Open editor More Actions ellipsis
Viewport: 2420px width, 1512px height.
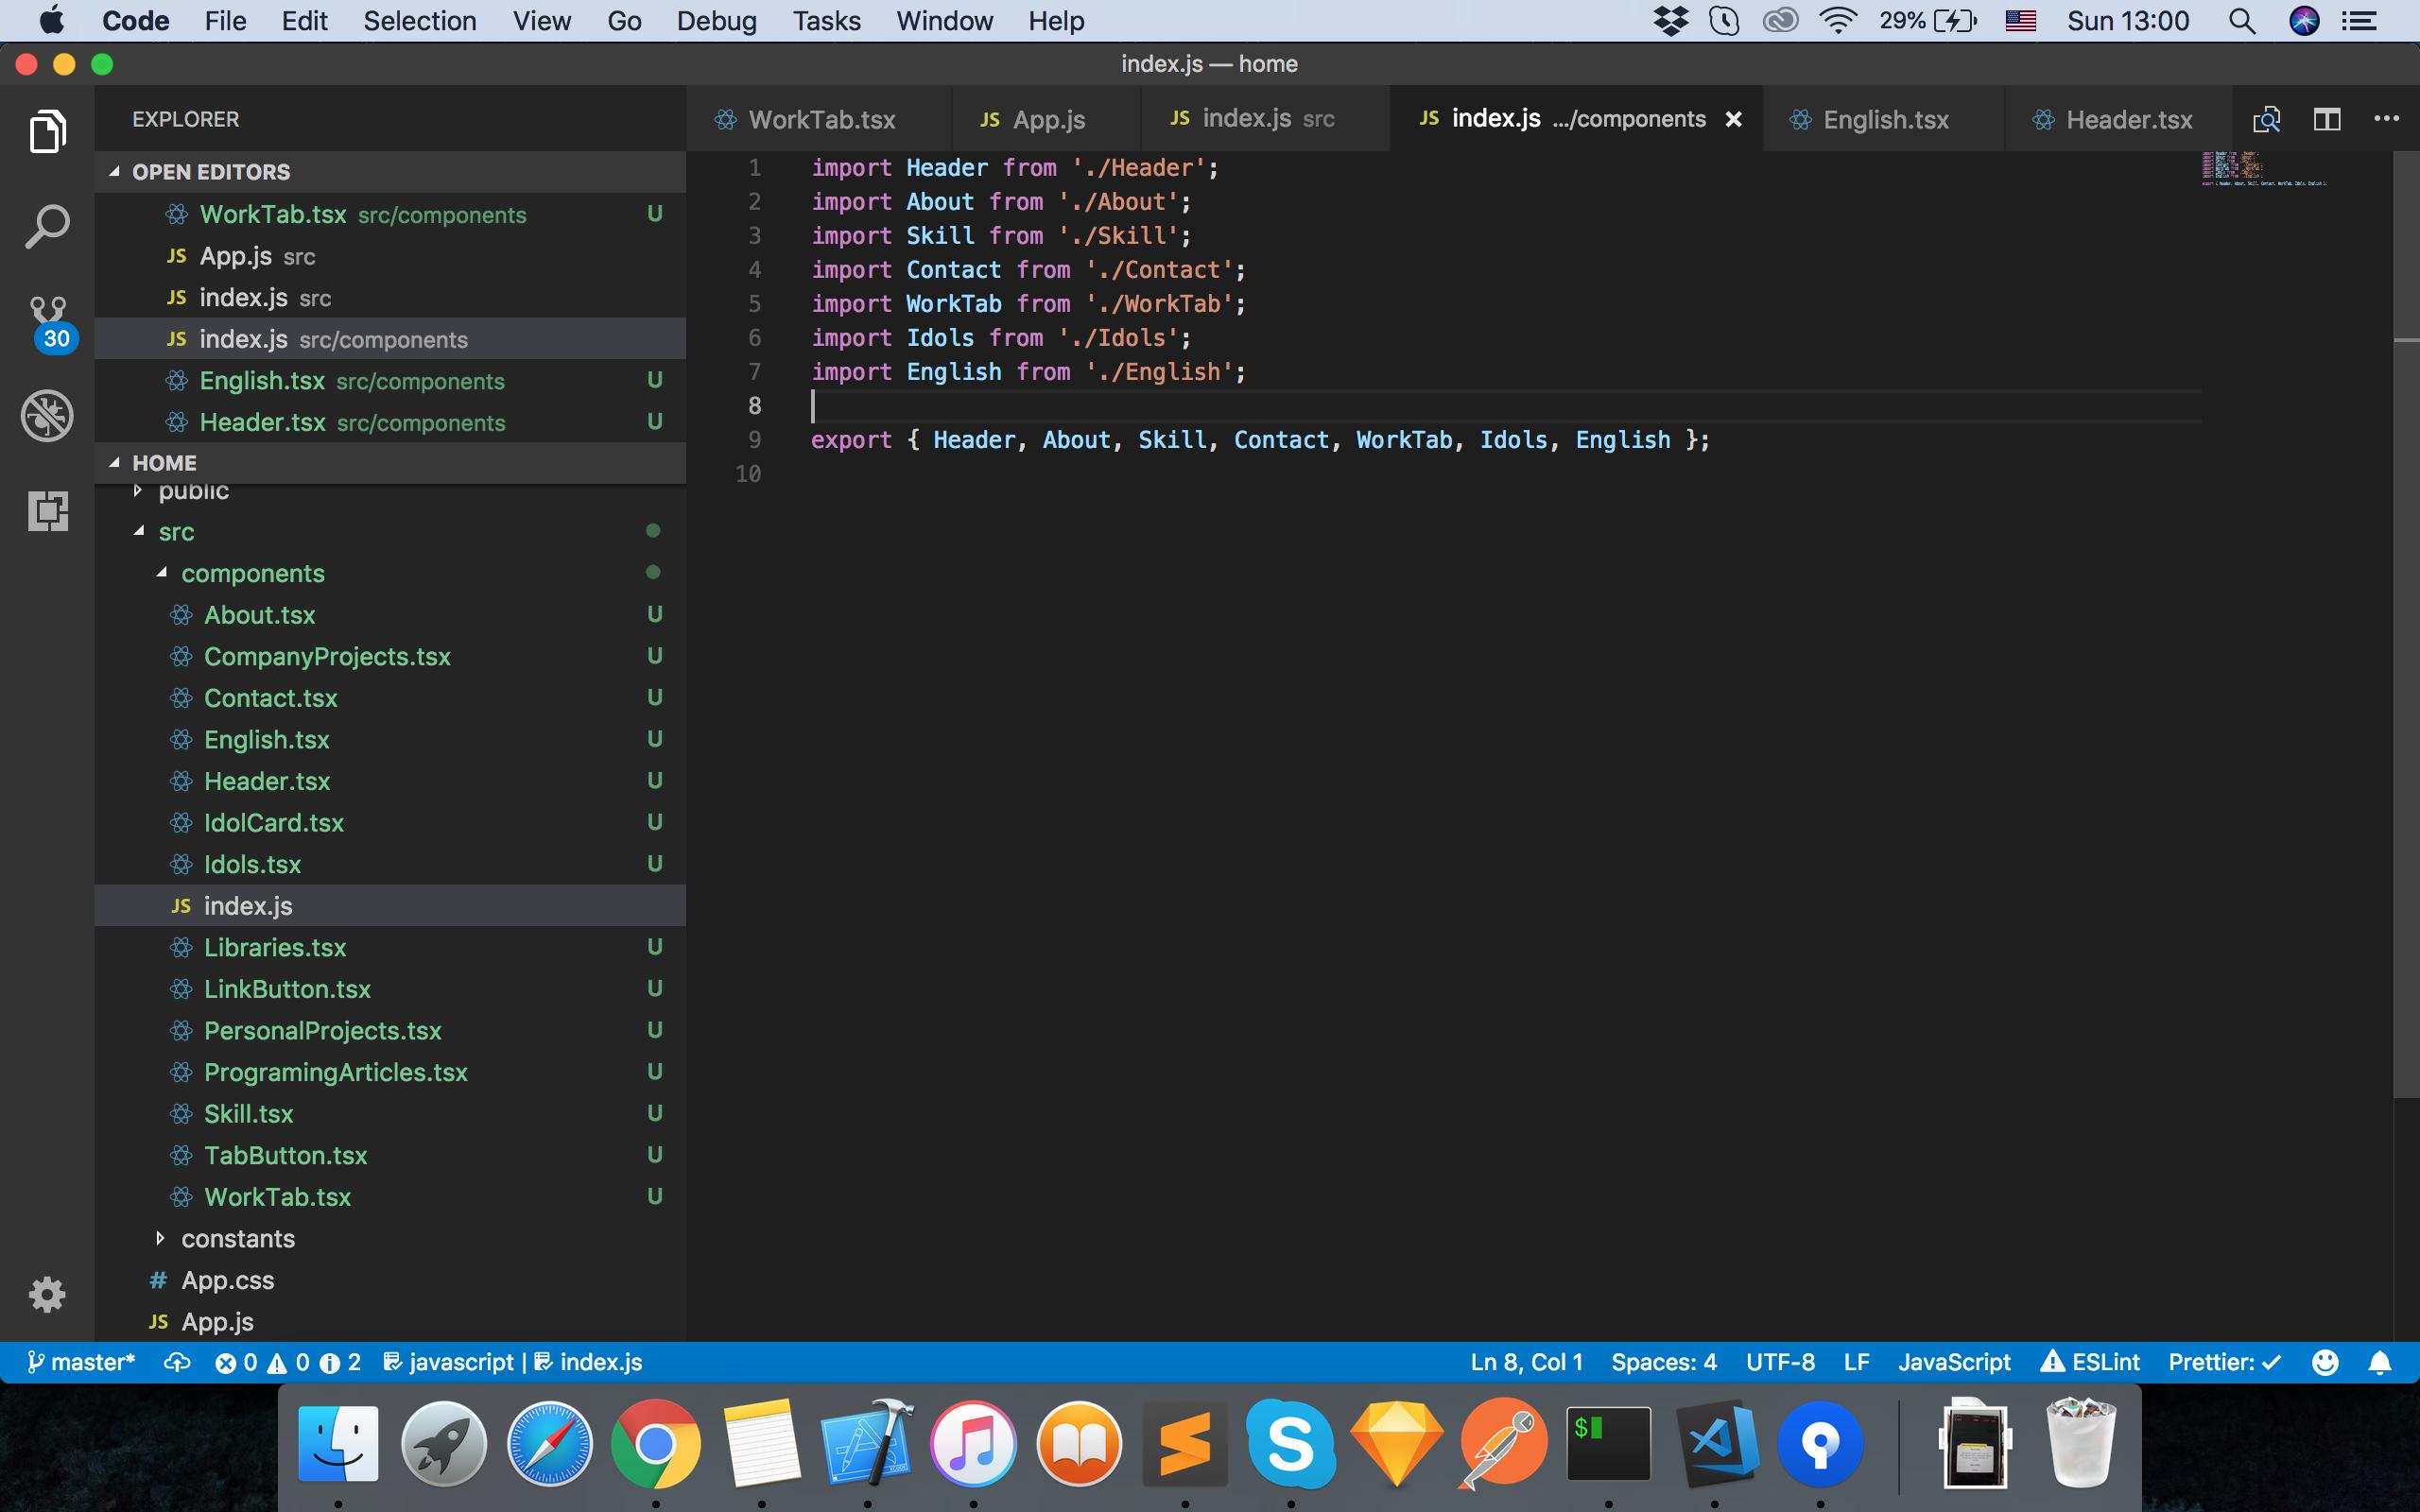[x=2386, y=119]
